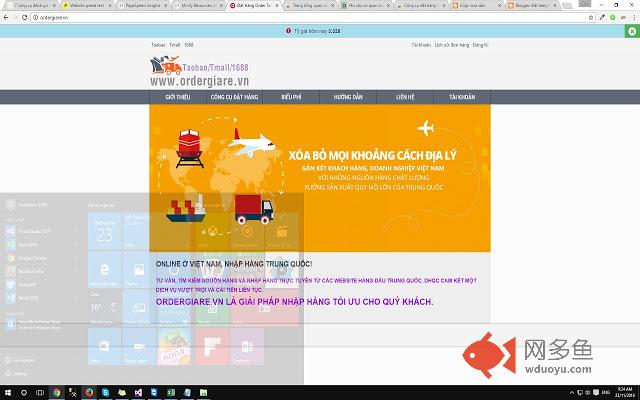Open Task View from the taskbar

40,393
